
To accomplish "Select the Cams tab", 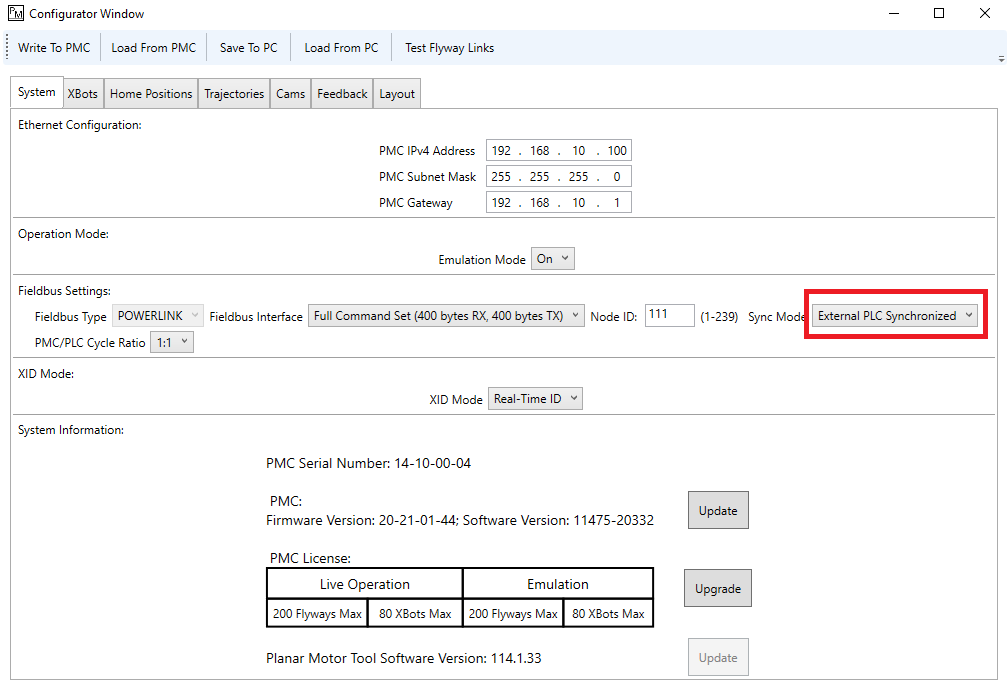I will (x=291, y=94).
